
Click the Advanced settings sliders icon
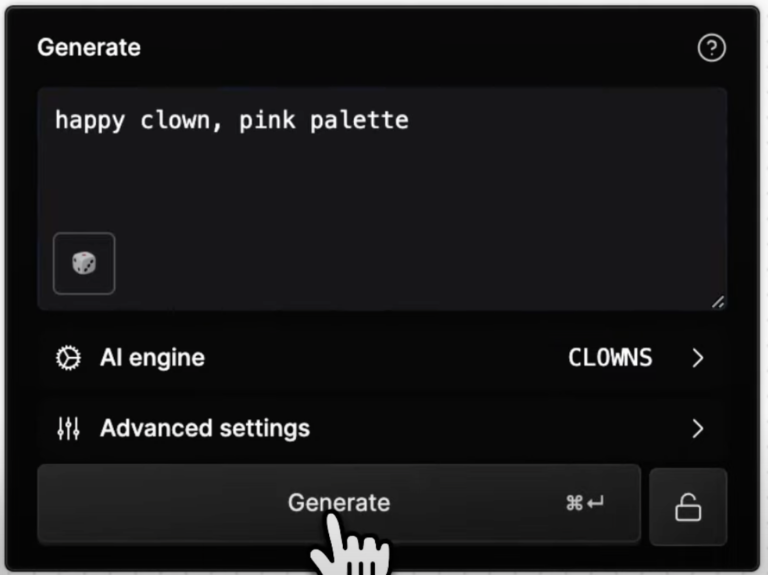[68, 429]
